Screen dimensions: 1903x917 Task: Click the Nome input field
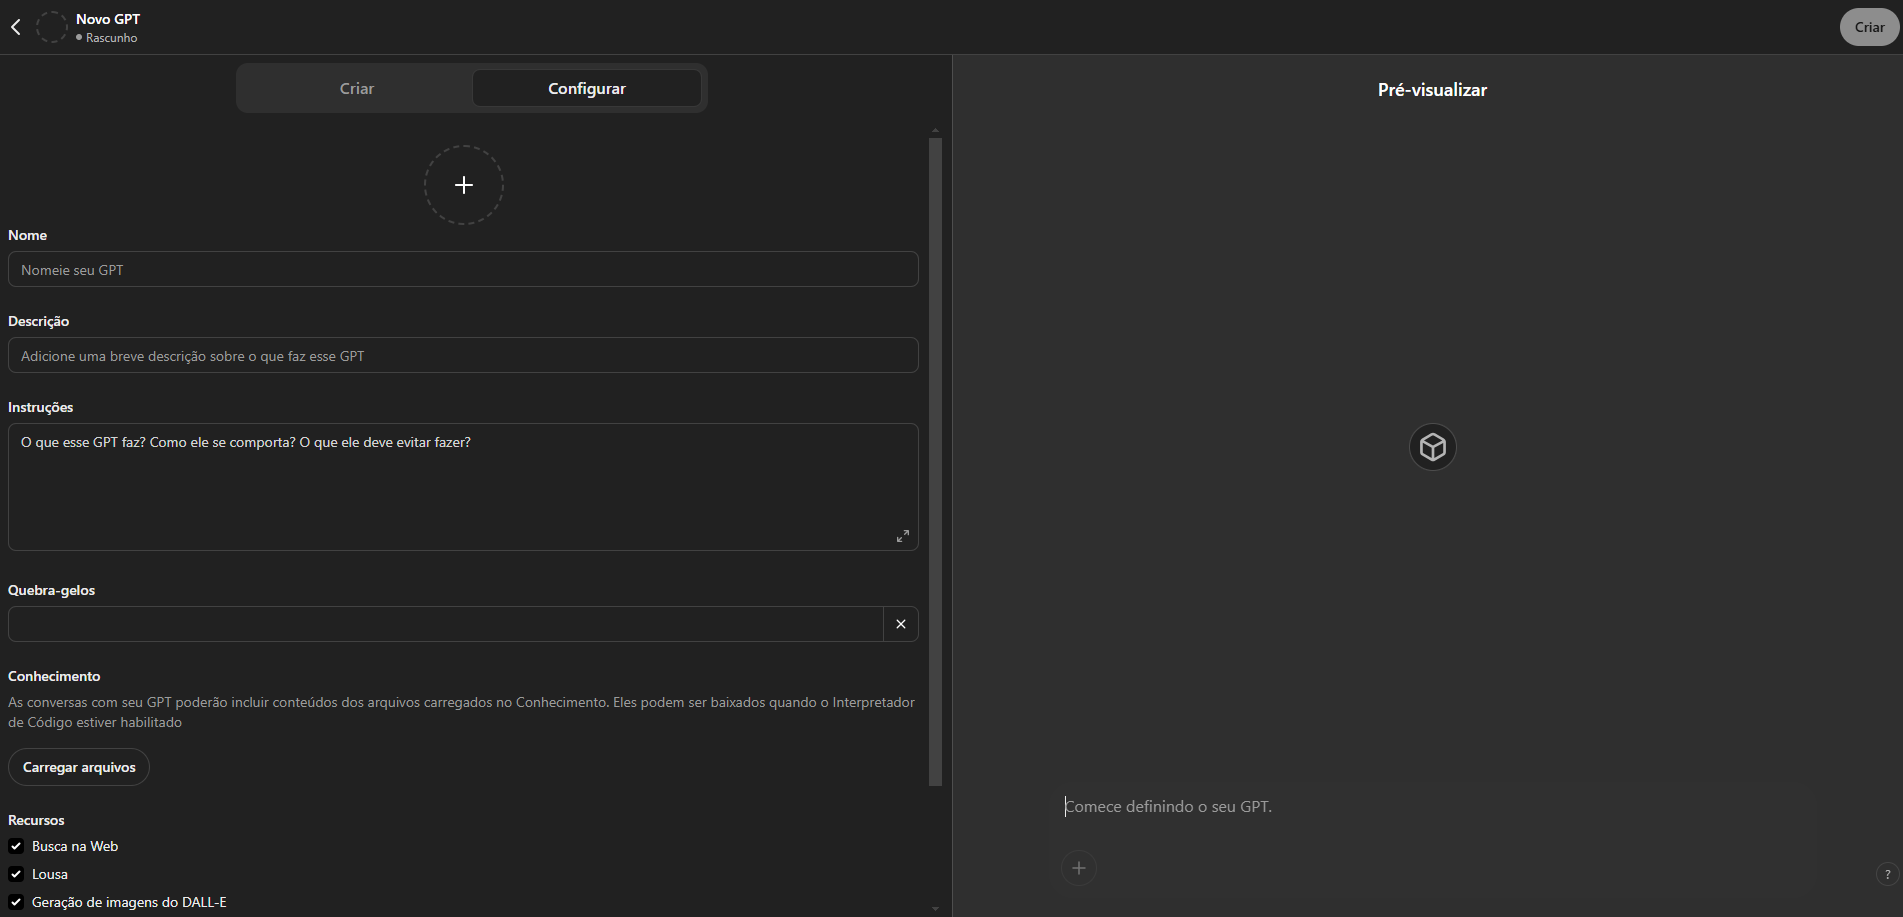463,269
